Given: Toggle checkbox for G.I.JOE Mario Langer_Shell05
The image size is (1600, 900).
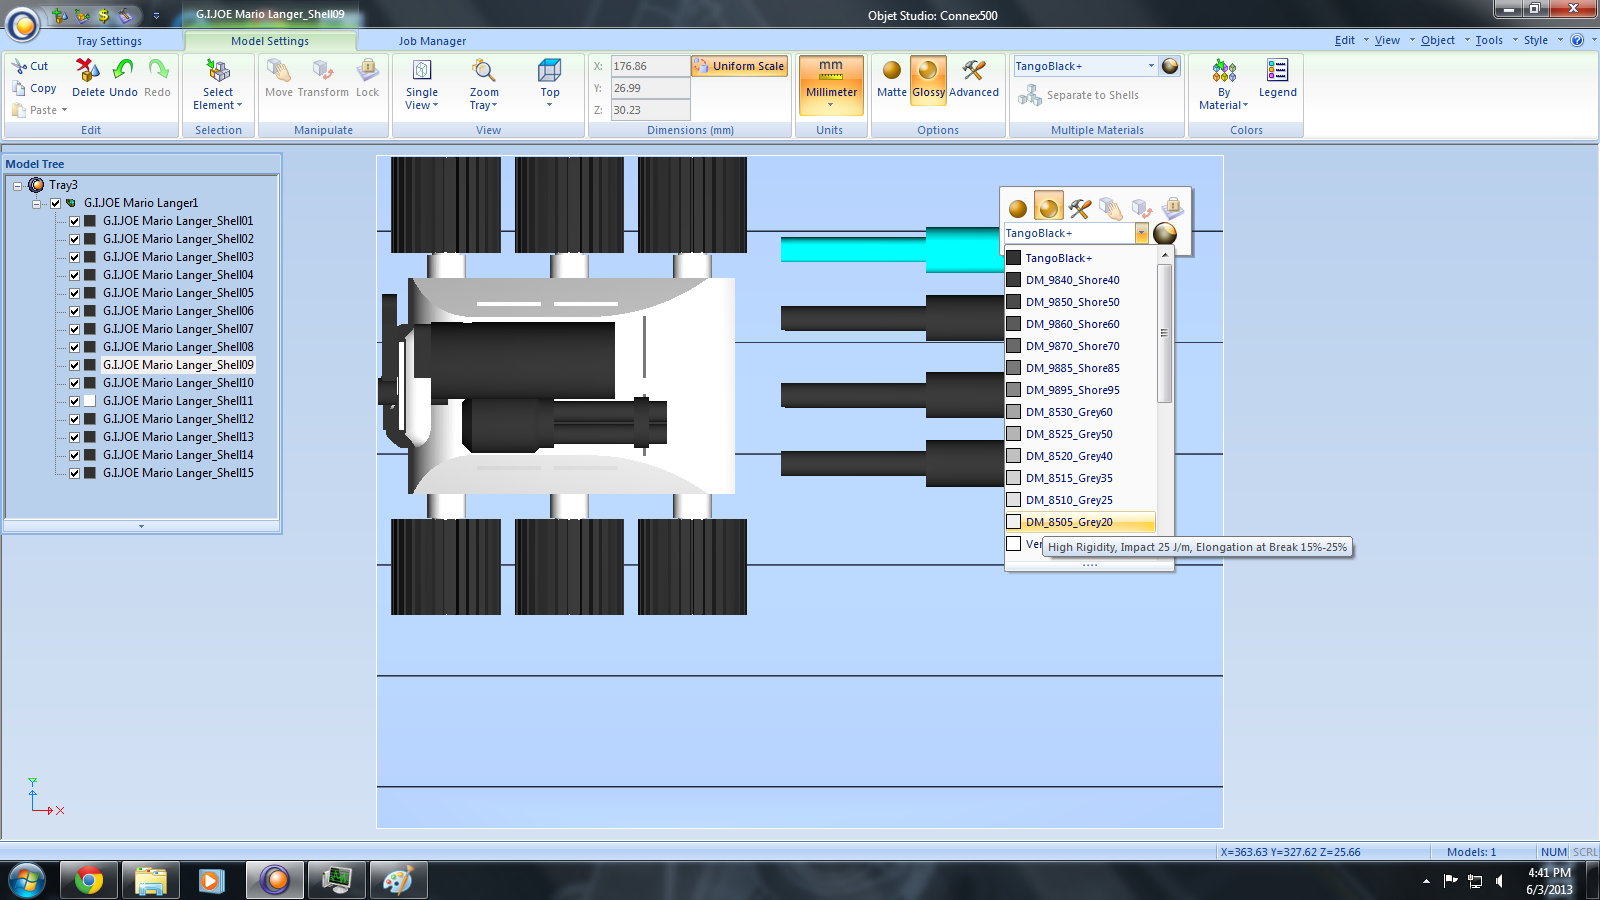Looking at the screenshot, I should (x=74, y=293).
